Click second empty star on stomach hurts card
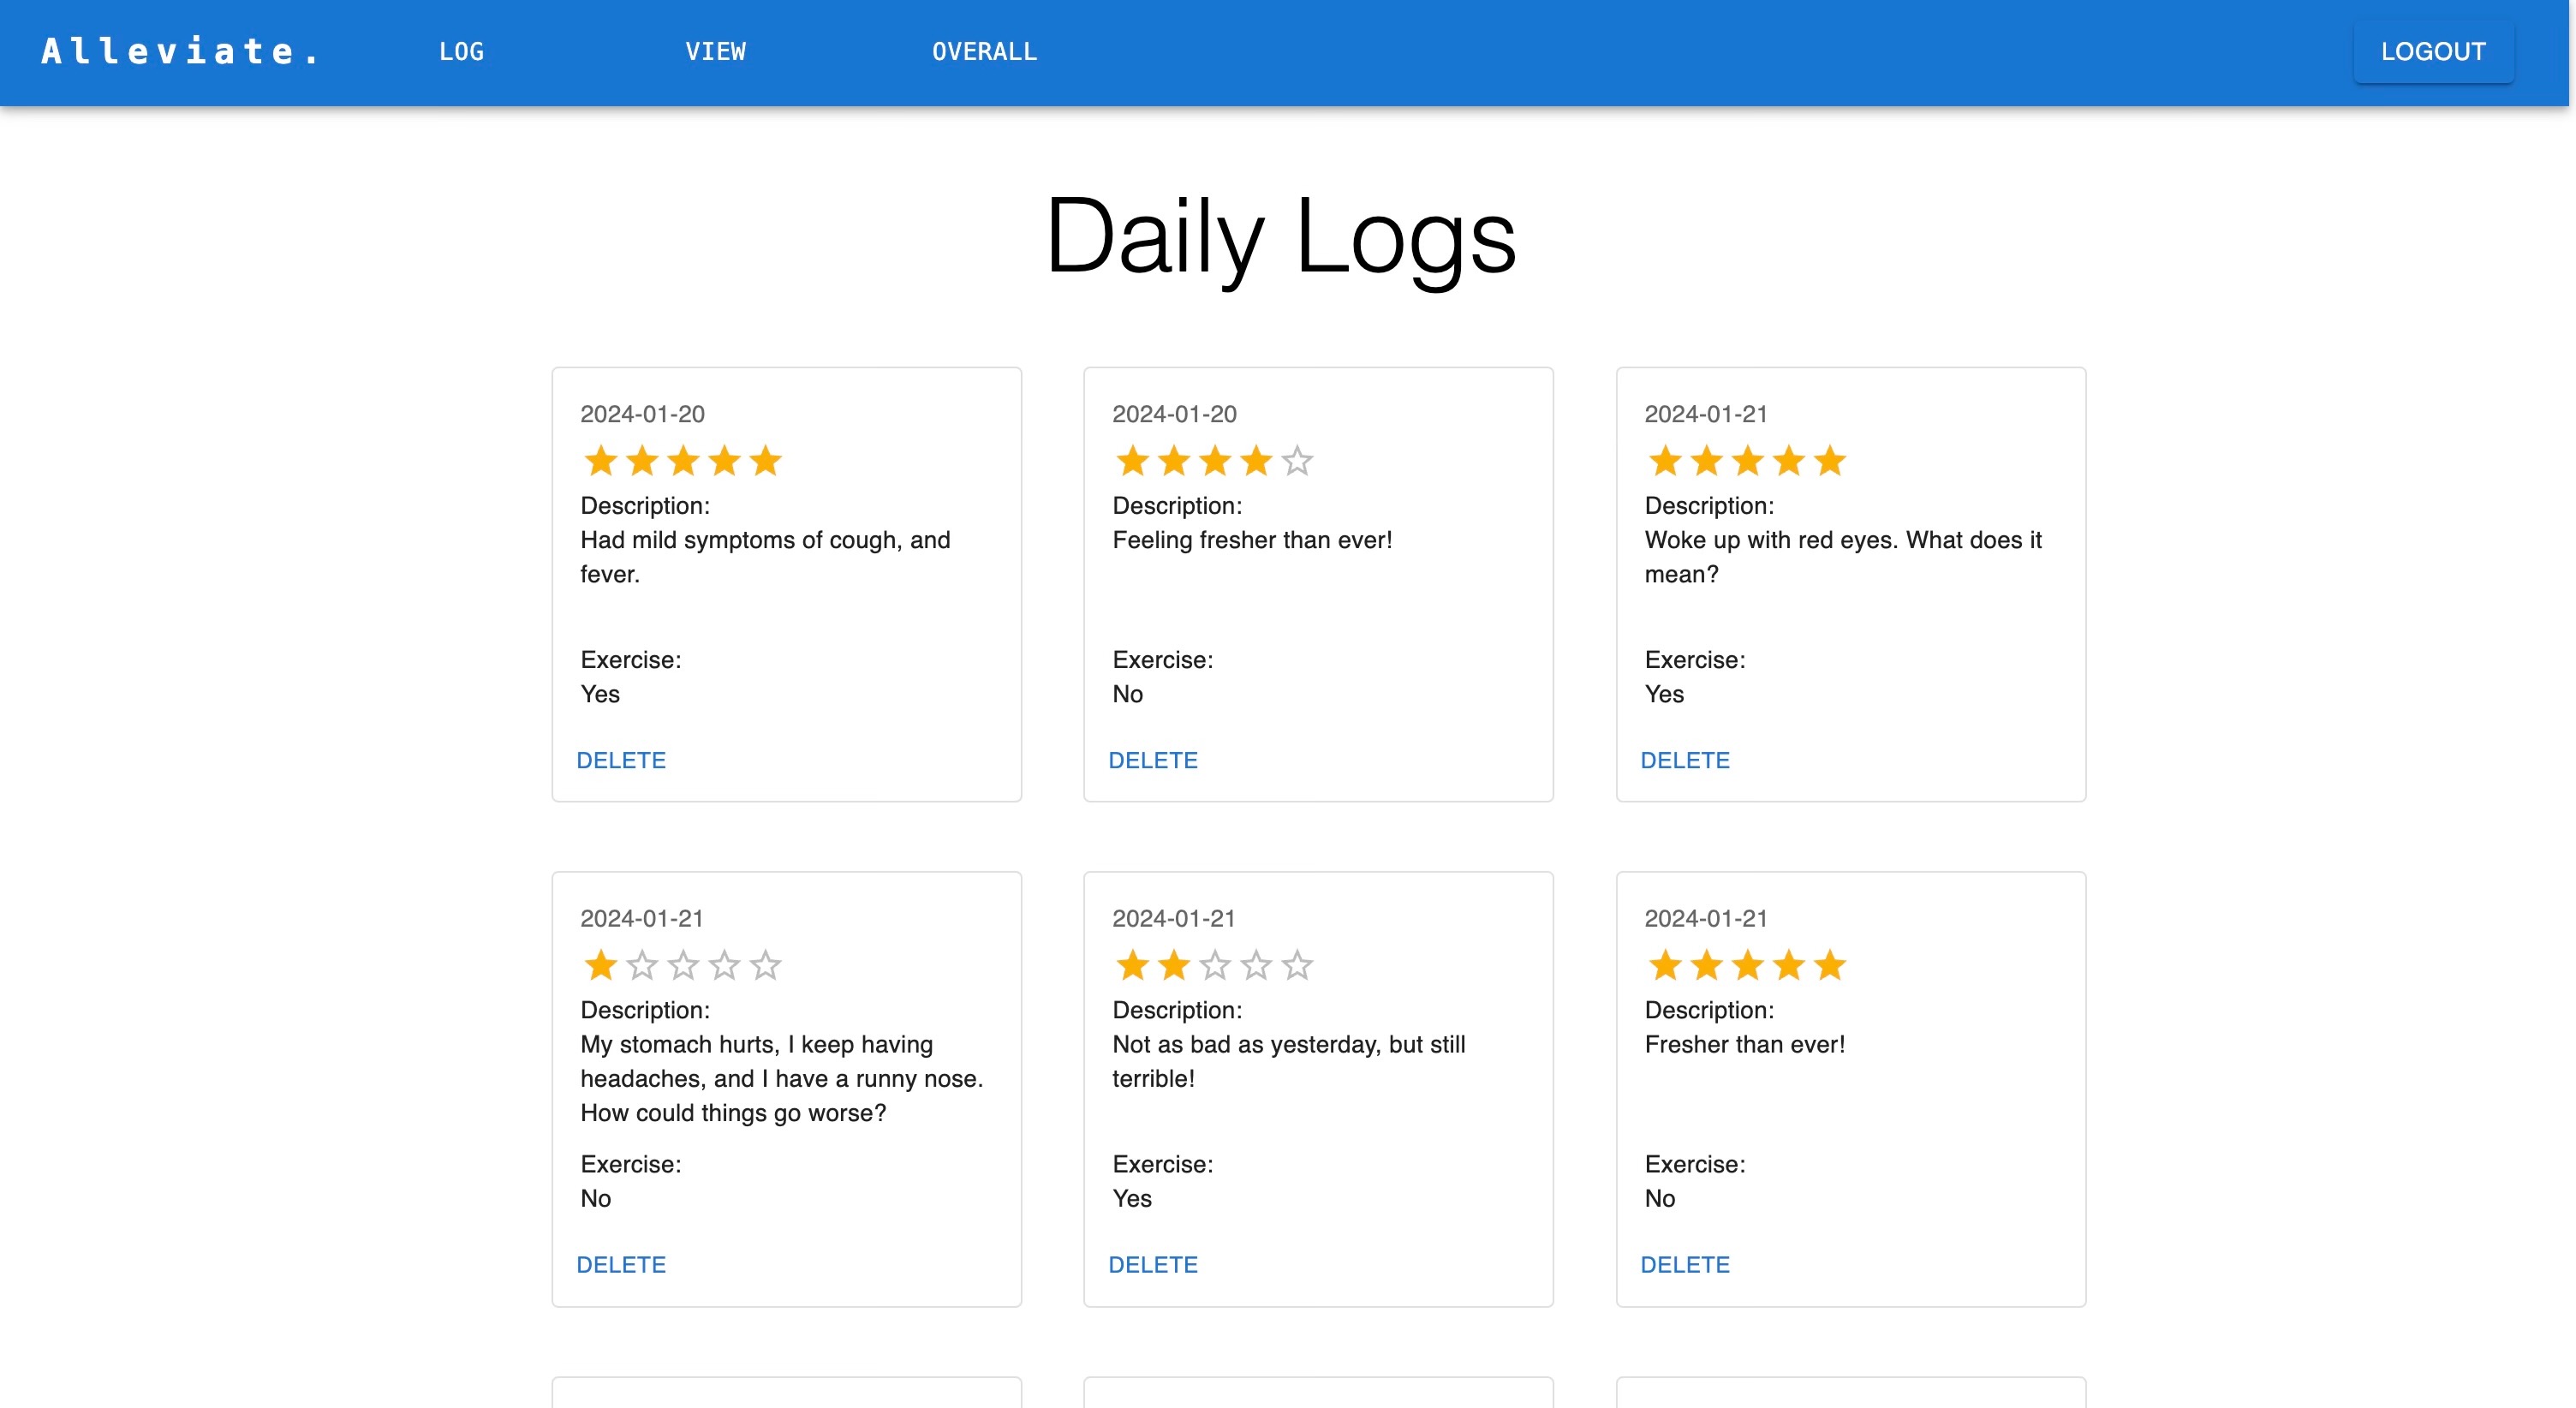The width and height of the screenshot is (2576, 1408). [x=642, y=966]
